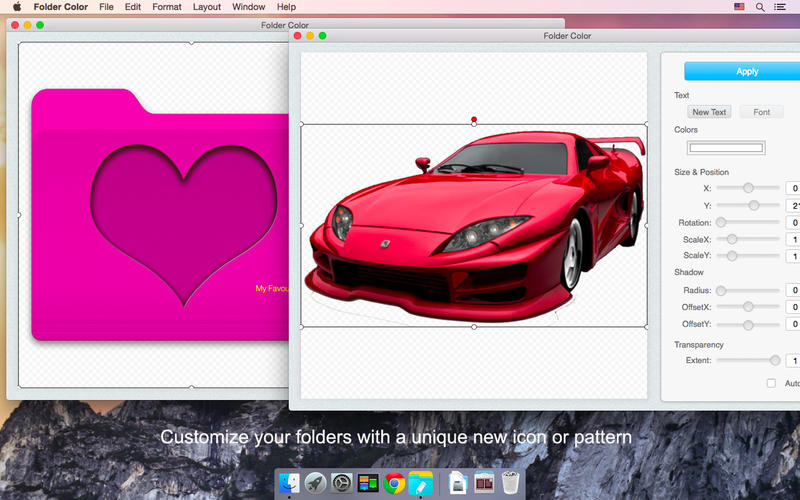Launch Google Chrome from the dock

pyautogui.click(x=394, y=483)
